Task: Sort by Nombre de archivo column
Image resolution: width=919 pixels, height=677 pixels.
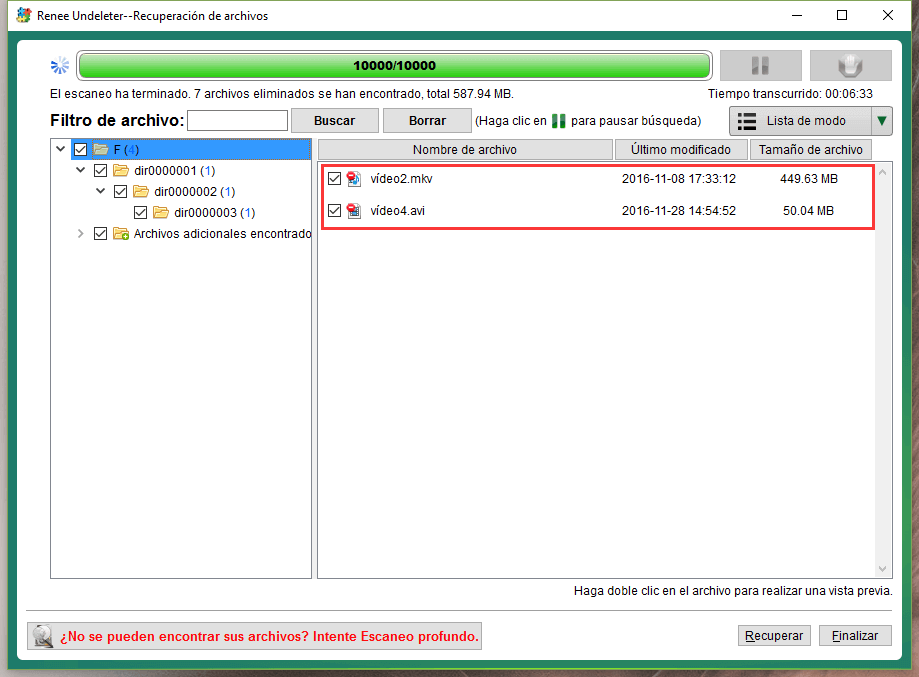Action: [x=465, y=149]
